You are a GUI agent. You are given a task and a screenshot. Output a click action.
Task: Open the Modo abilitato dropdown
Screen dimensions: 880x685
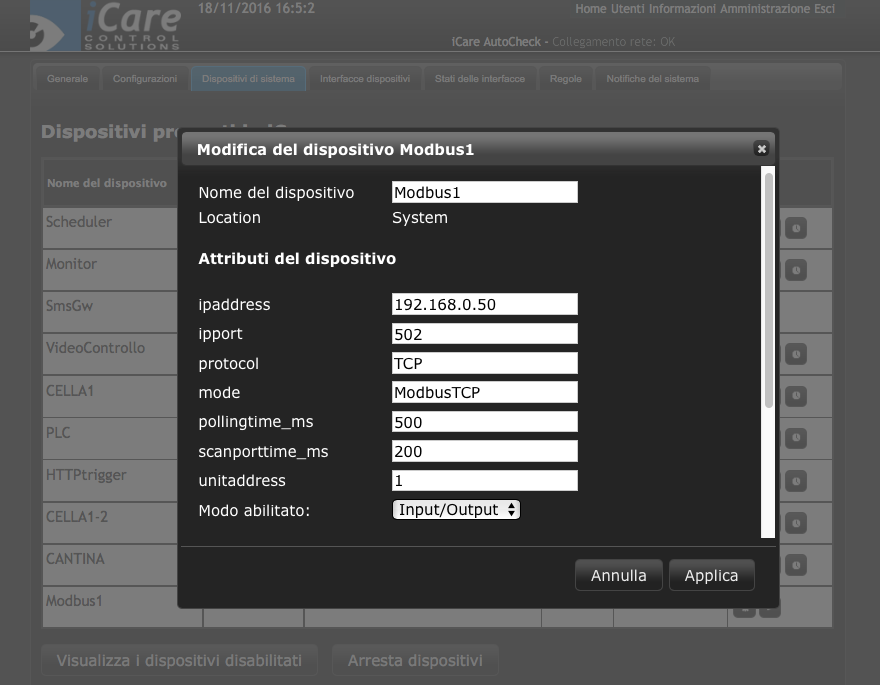(x=456, y=509)
